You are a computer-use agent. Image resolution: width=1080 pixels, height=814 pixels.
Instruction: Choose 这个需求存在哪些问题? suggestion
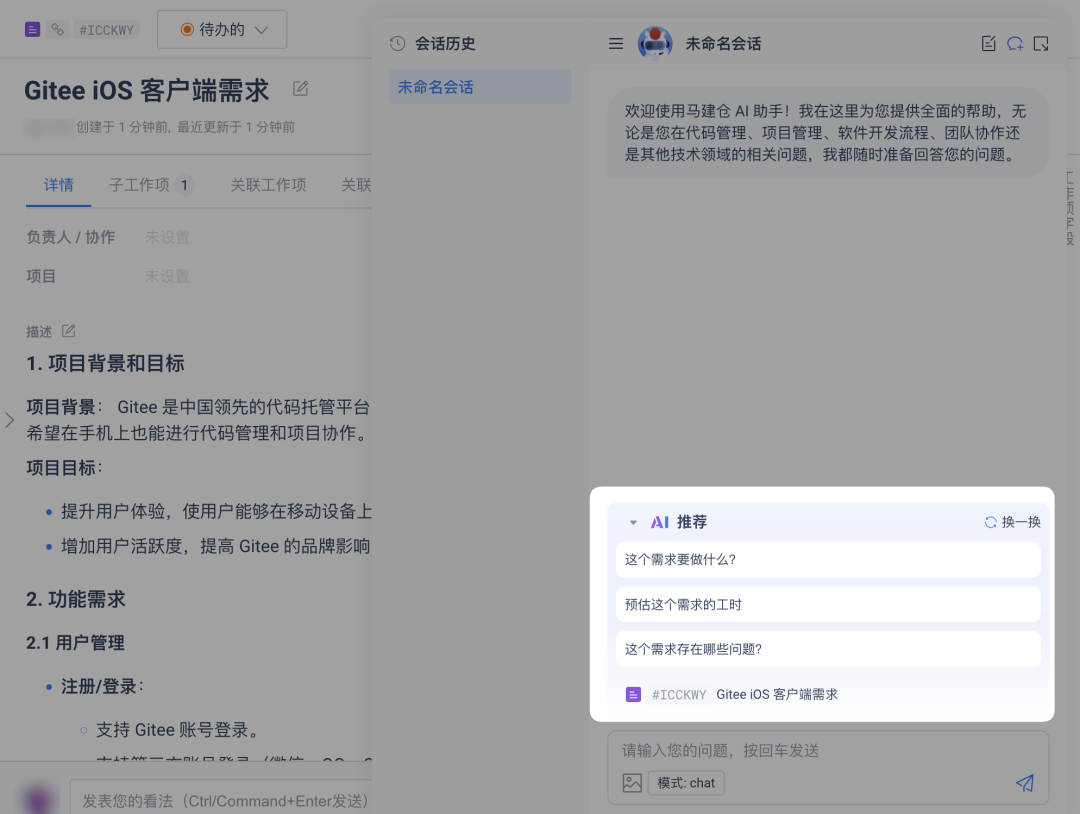click(828, 649)
